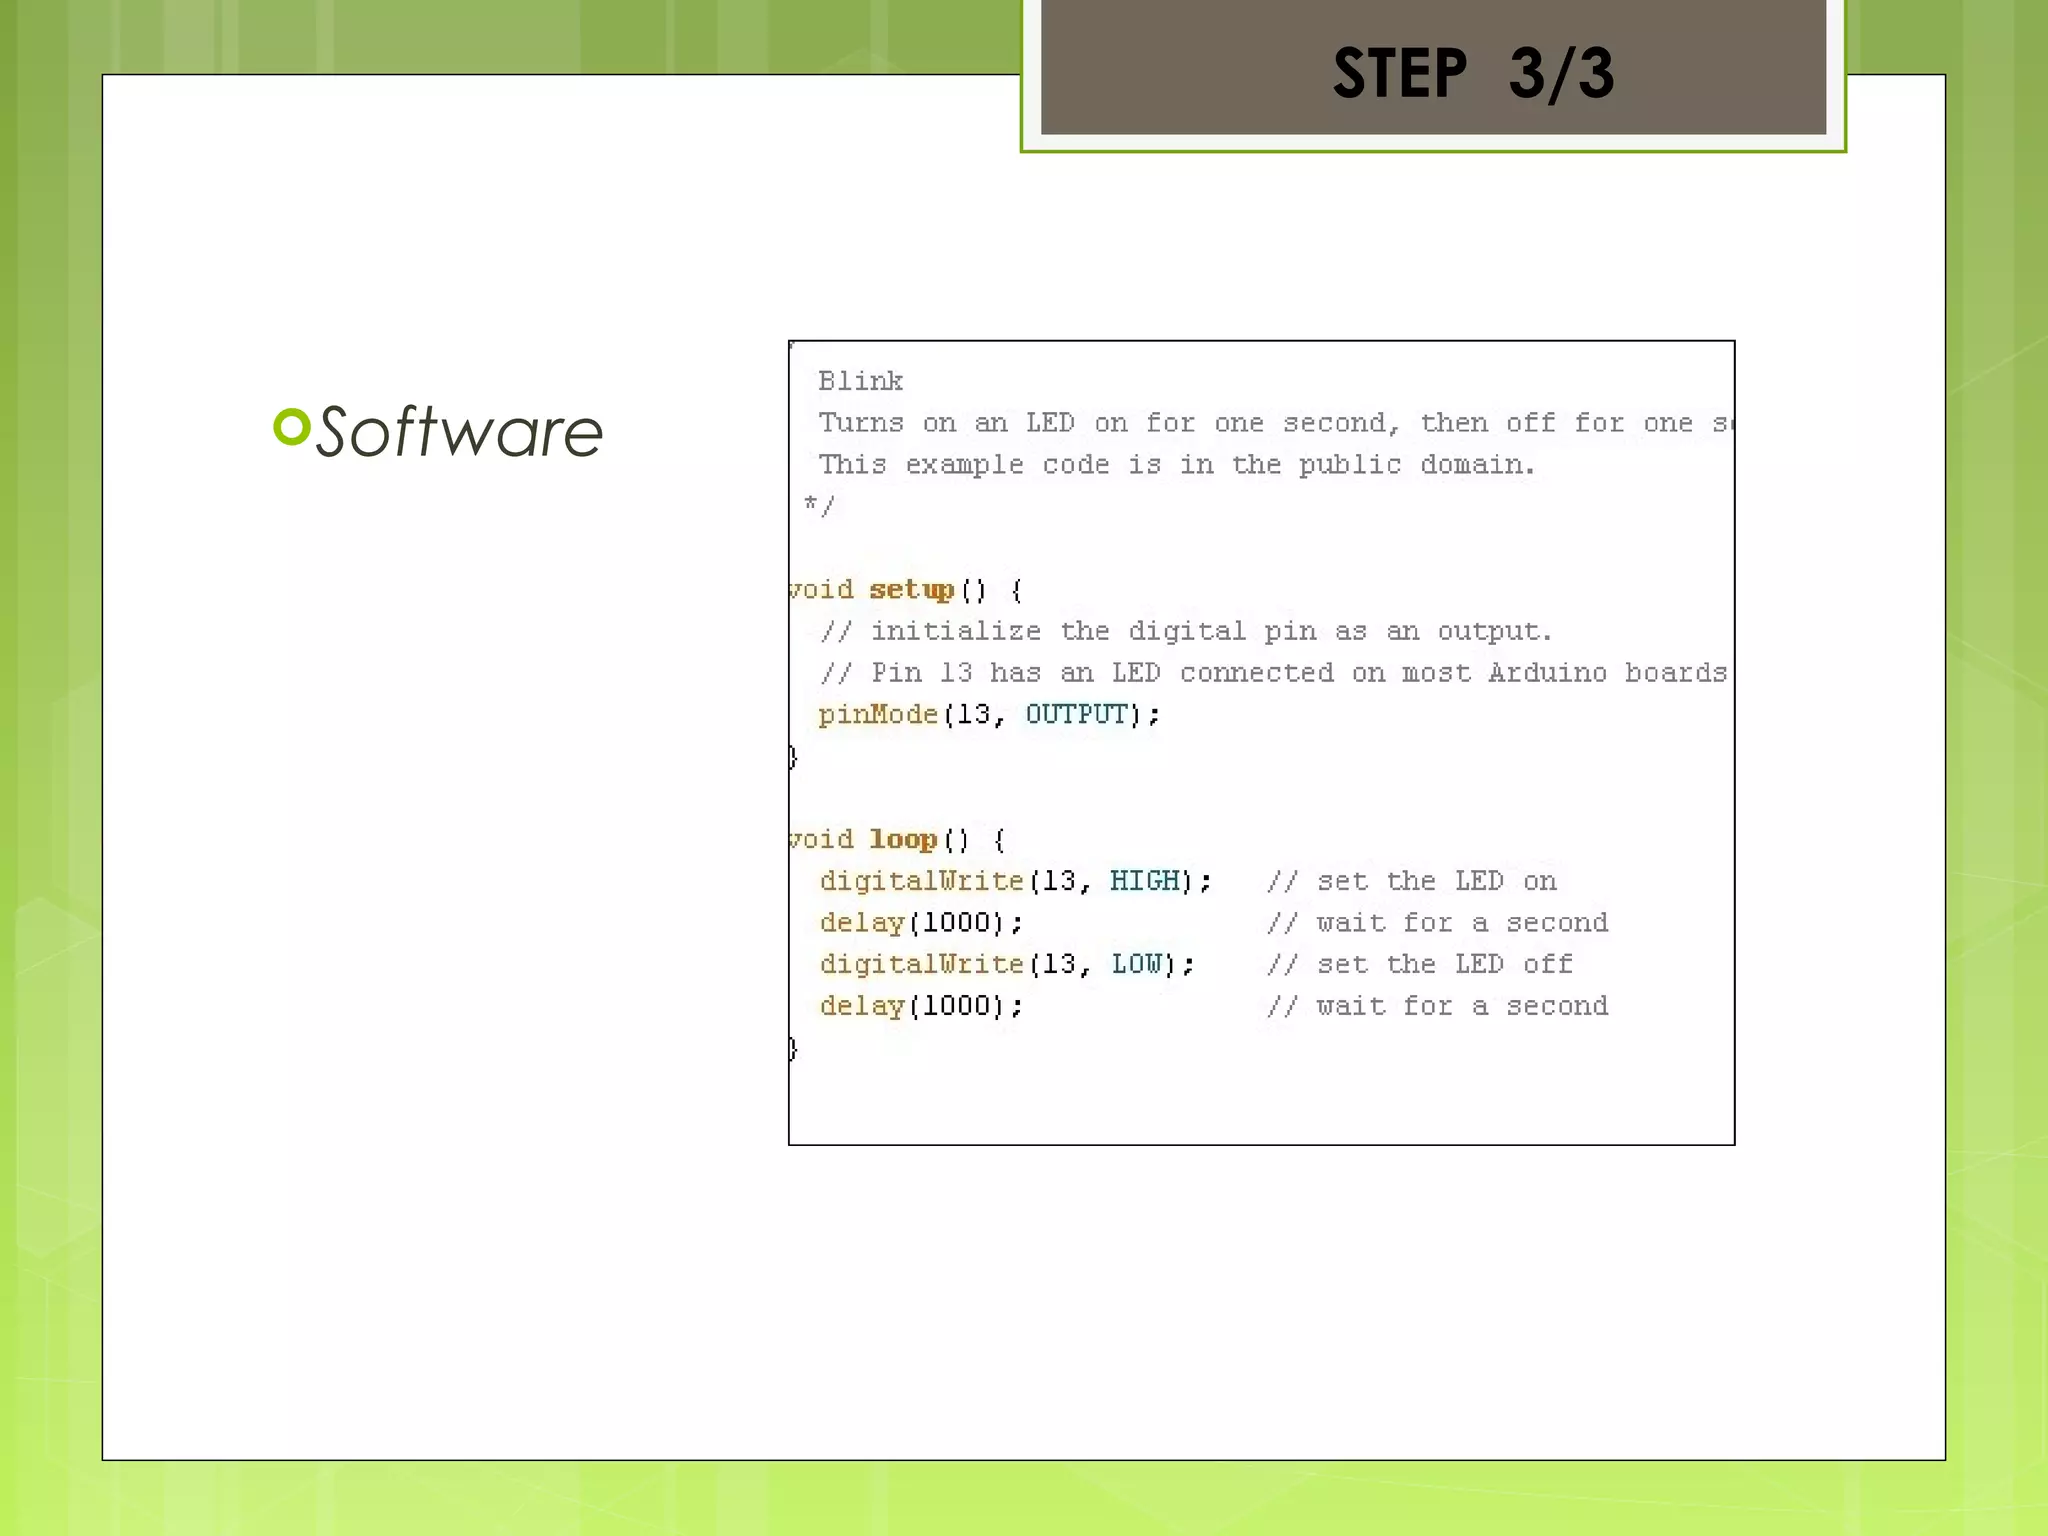Click the delay(1000) after digitalWrite LOW

pos(922,1006)
